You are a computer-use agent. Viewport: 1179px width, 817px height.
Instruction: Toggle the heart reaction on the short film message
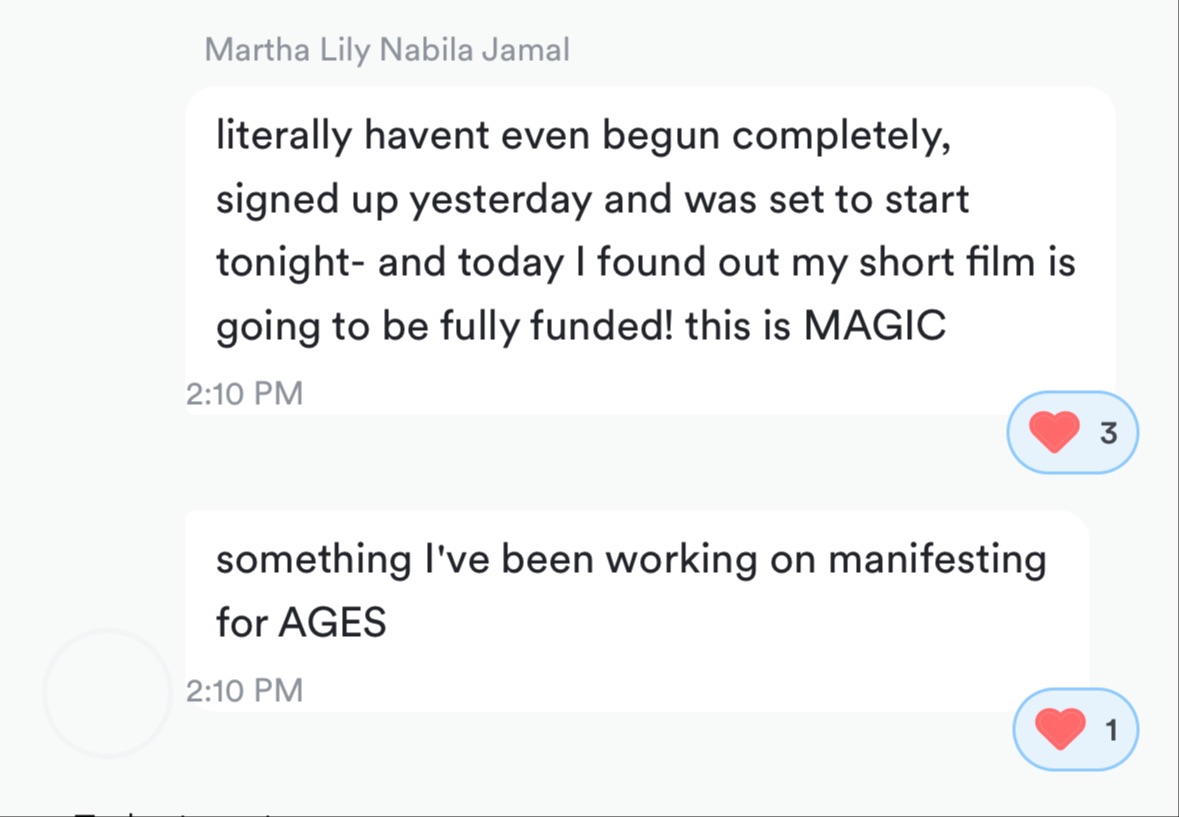pos(1072,432)
